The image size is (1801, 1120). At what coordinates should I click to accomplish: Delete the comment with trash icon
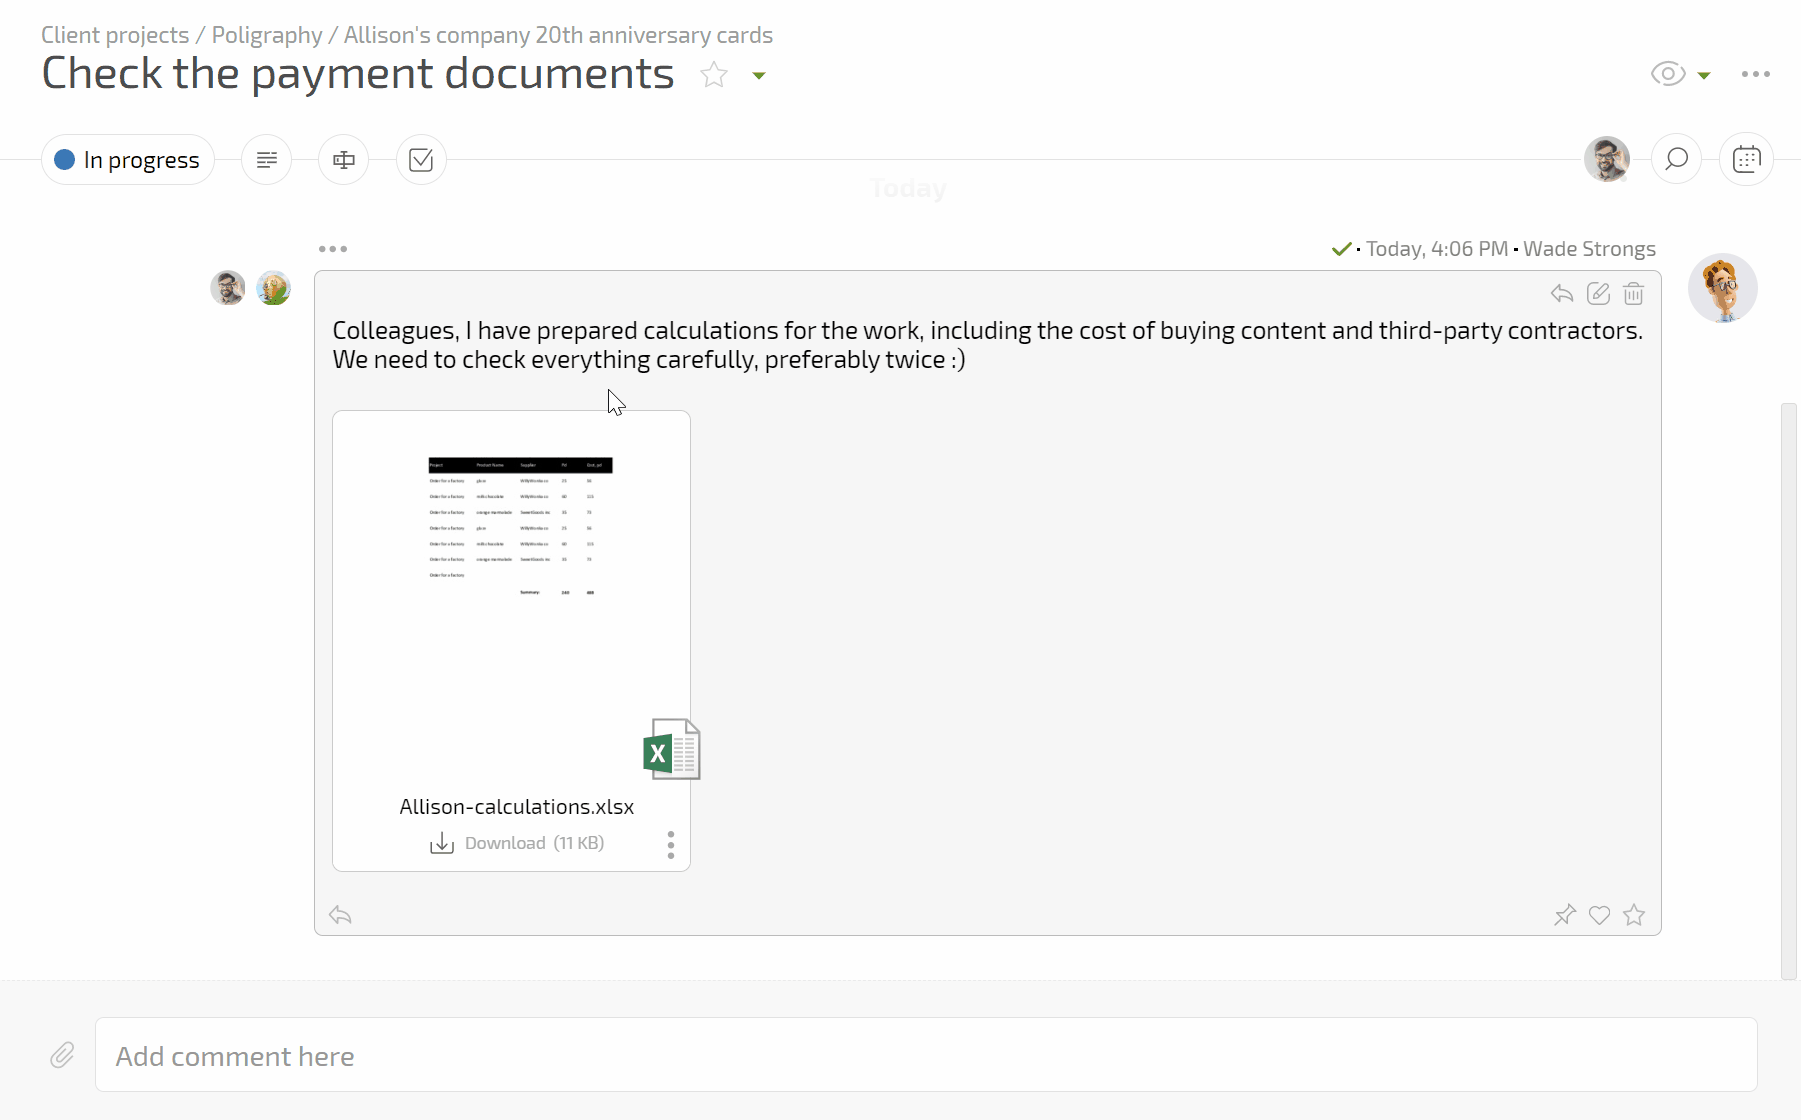[x=1633, y=293]
